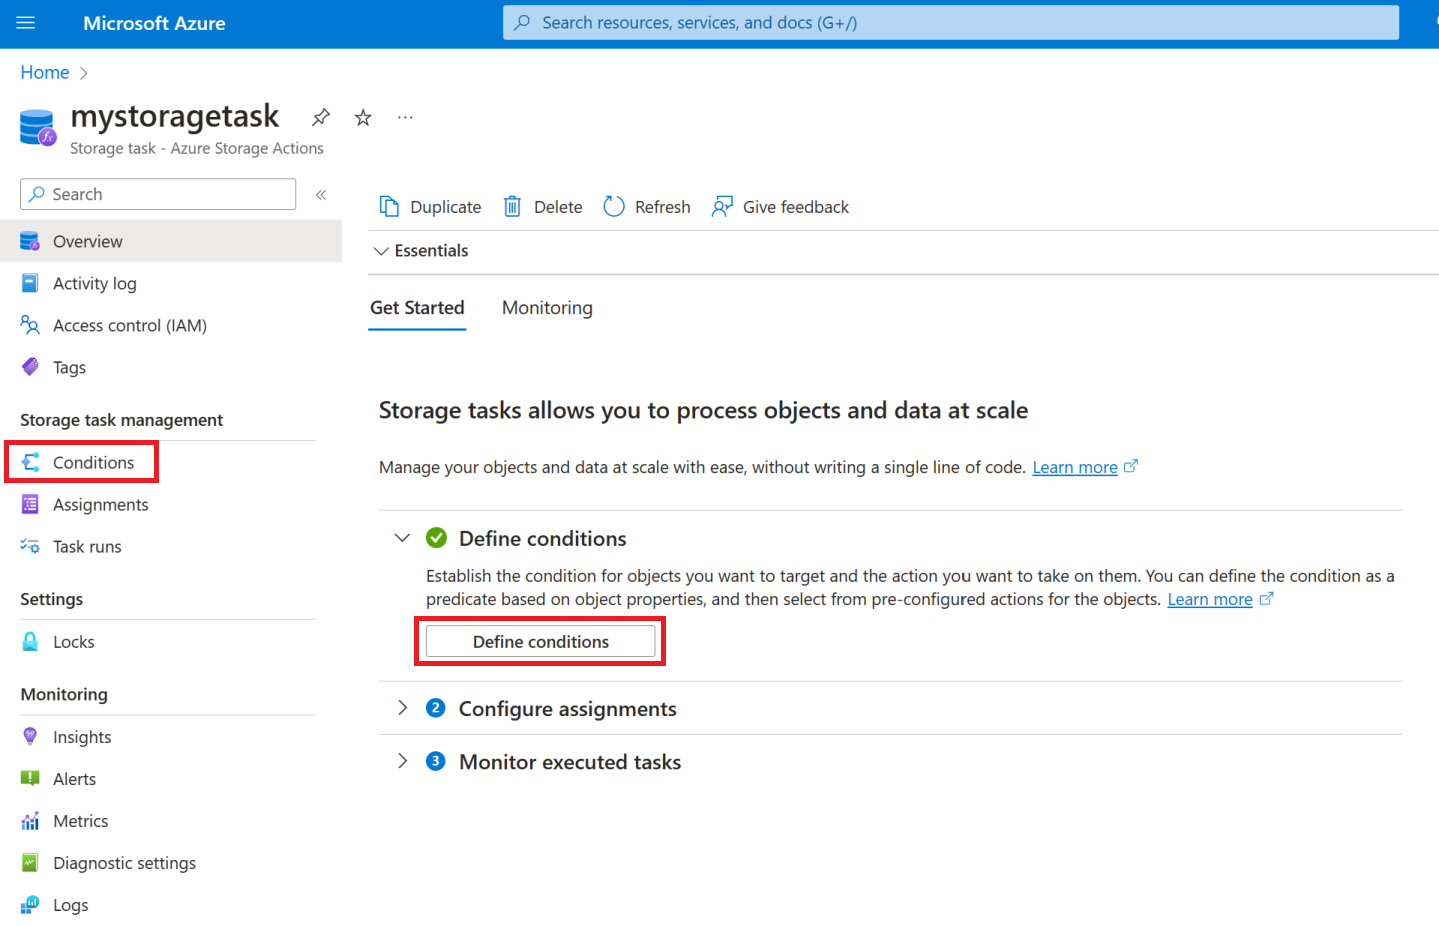Switch to the Get Started tab
The height and width of the screenshot is (926, 1439).
pyautogui.click(x=417, y=308)
